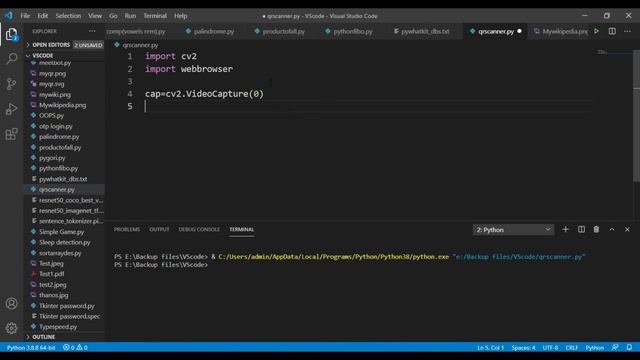The width and height of the screenshot is (640, 360).
Task: Open errors and warnings count in status bar
Action: 76,347
